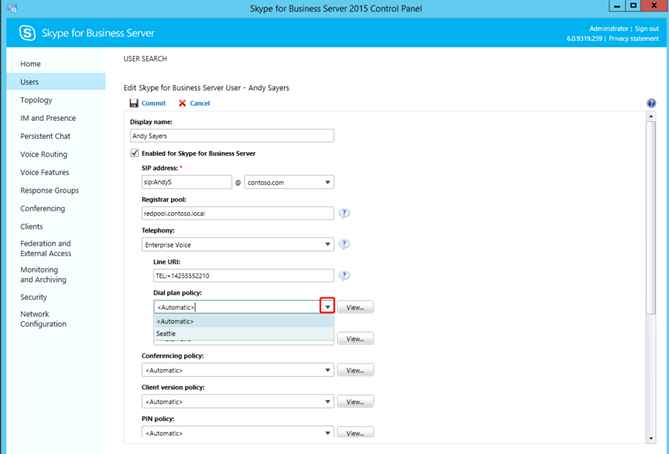Click the Commit save disk icon

click(x=134, y=103)
